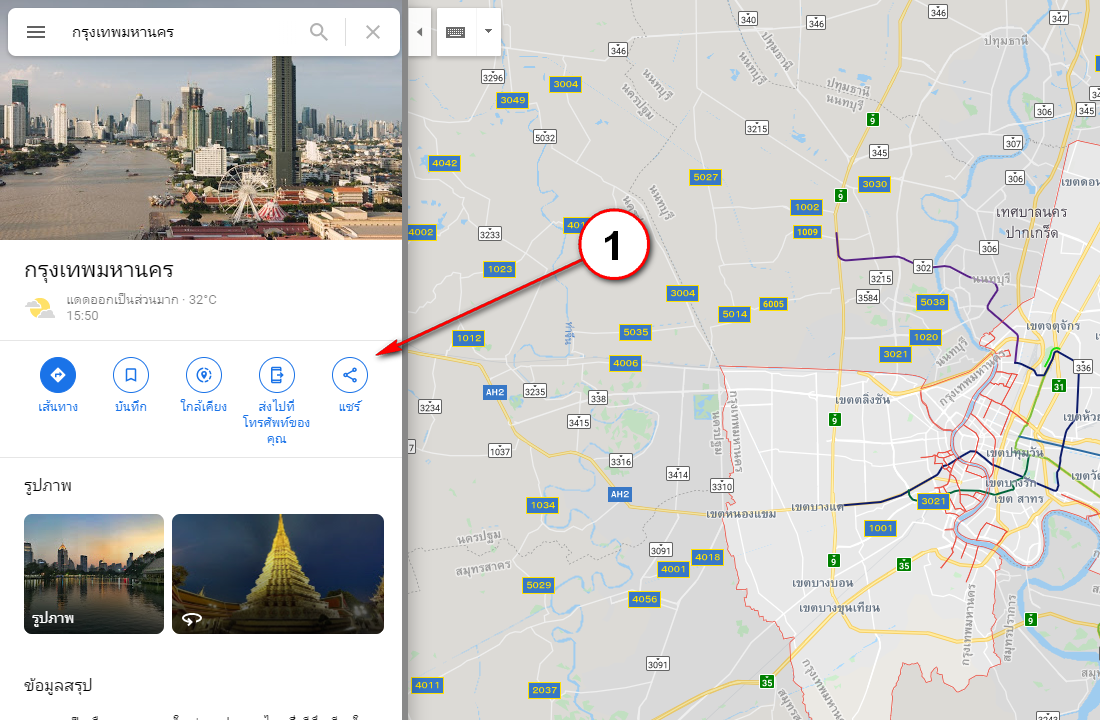Image resolution: width=1100 pixels, height=720 pixels.
Task: Click the Bangkok header skyline photo
Action: [200, 148]
